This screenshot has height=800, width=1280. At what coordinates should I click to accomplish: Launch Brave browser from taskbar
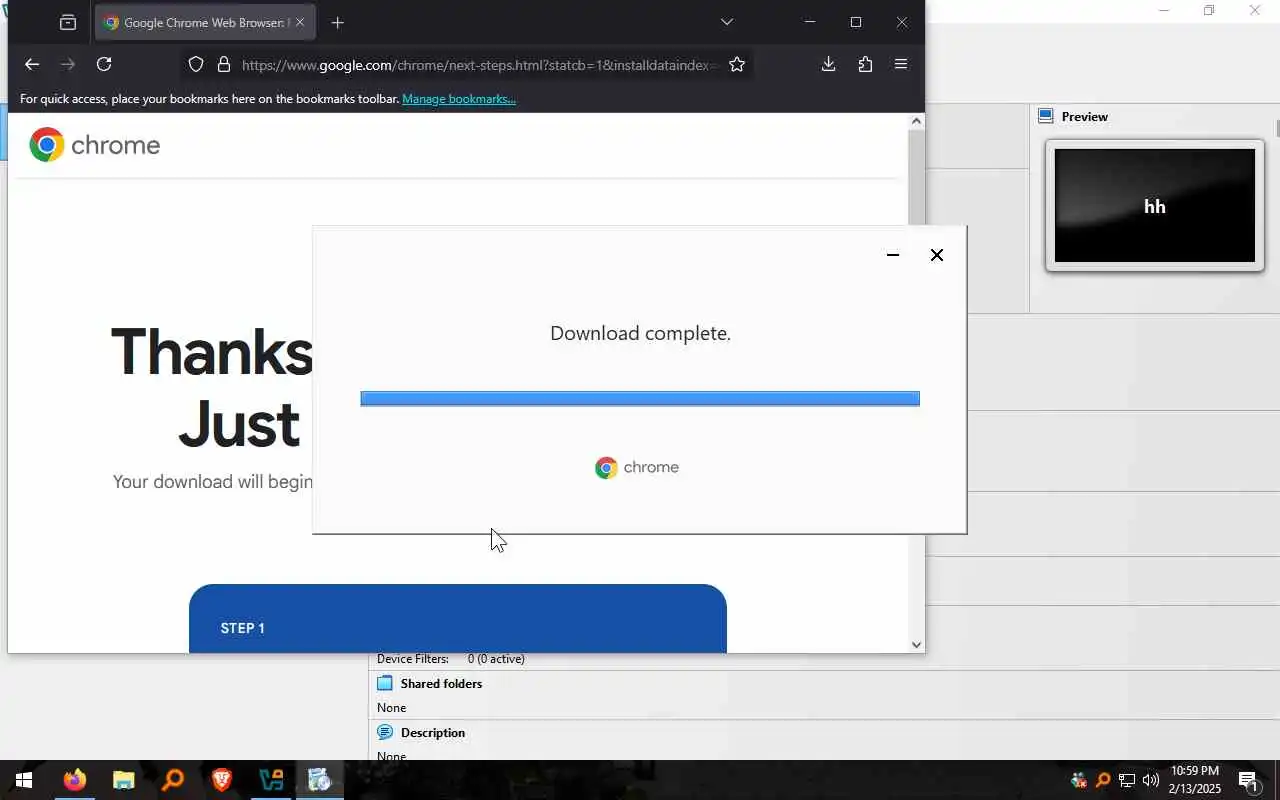[221, 780]
